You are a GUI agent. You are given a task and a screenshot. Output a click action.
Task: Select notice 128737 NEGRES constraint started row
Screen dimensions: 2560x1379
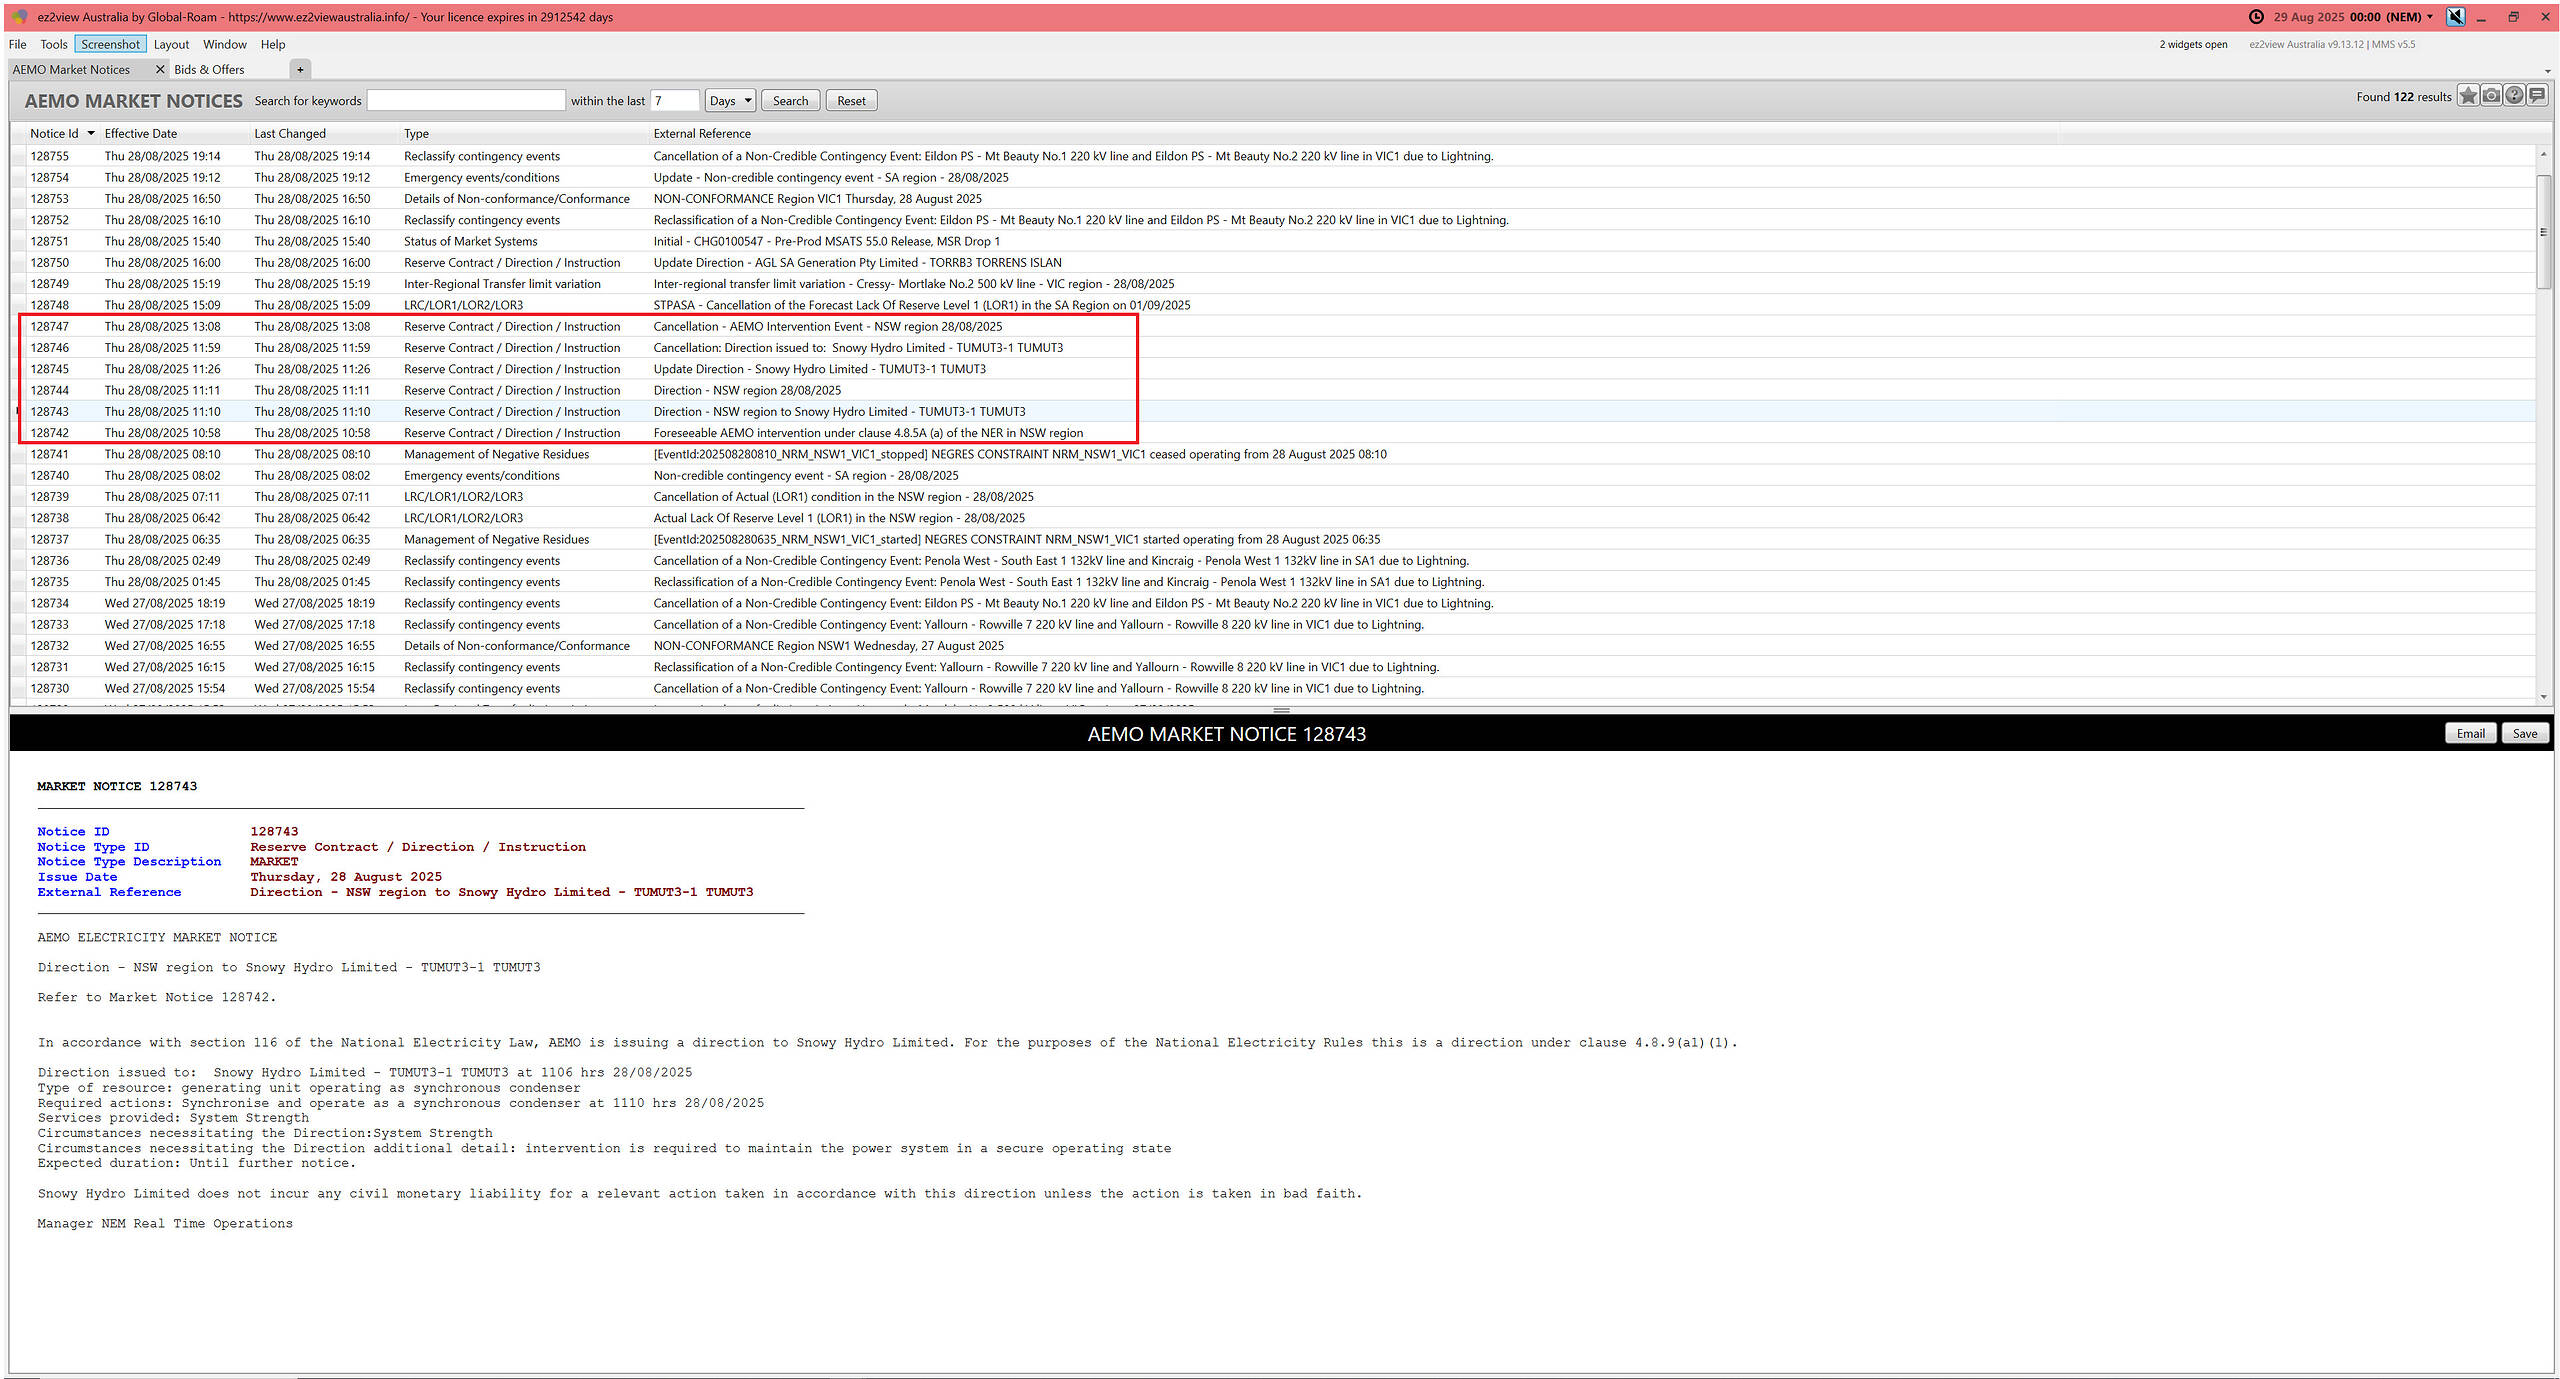point(1273,539)
